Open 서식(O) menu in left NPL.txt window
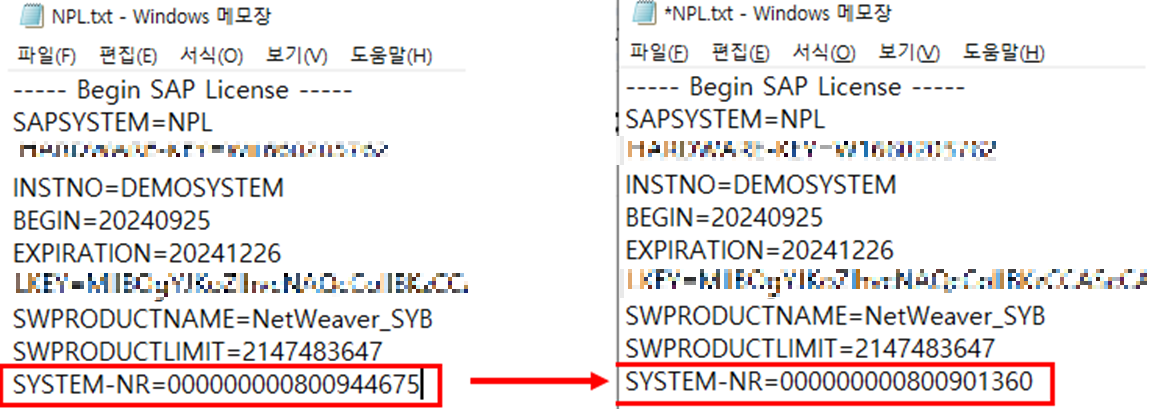The height and width of the screenshot is (409, 1158). 211,55
